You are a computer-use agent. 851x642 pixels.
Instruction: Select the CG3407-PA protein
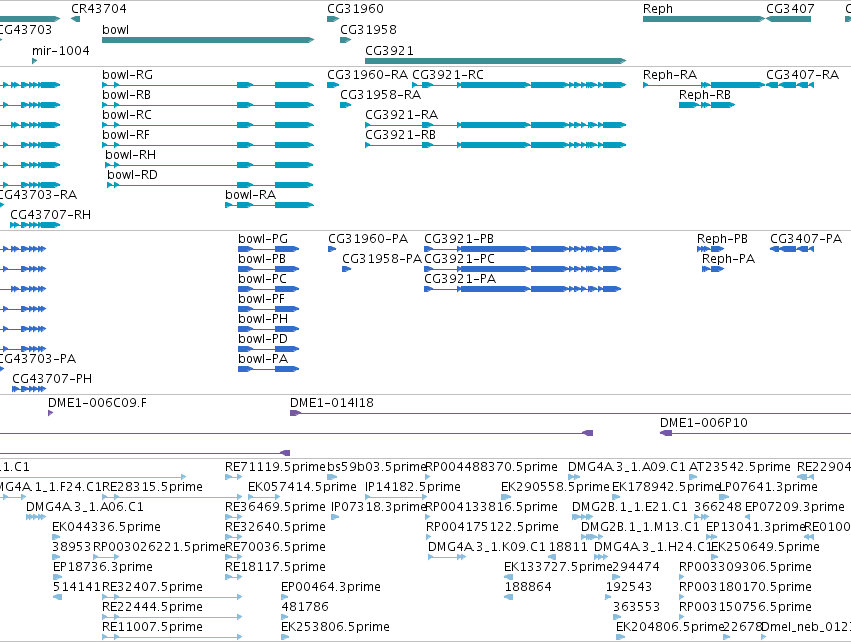click(x=792, y=249)
